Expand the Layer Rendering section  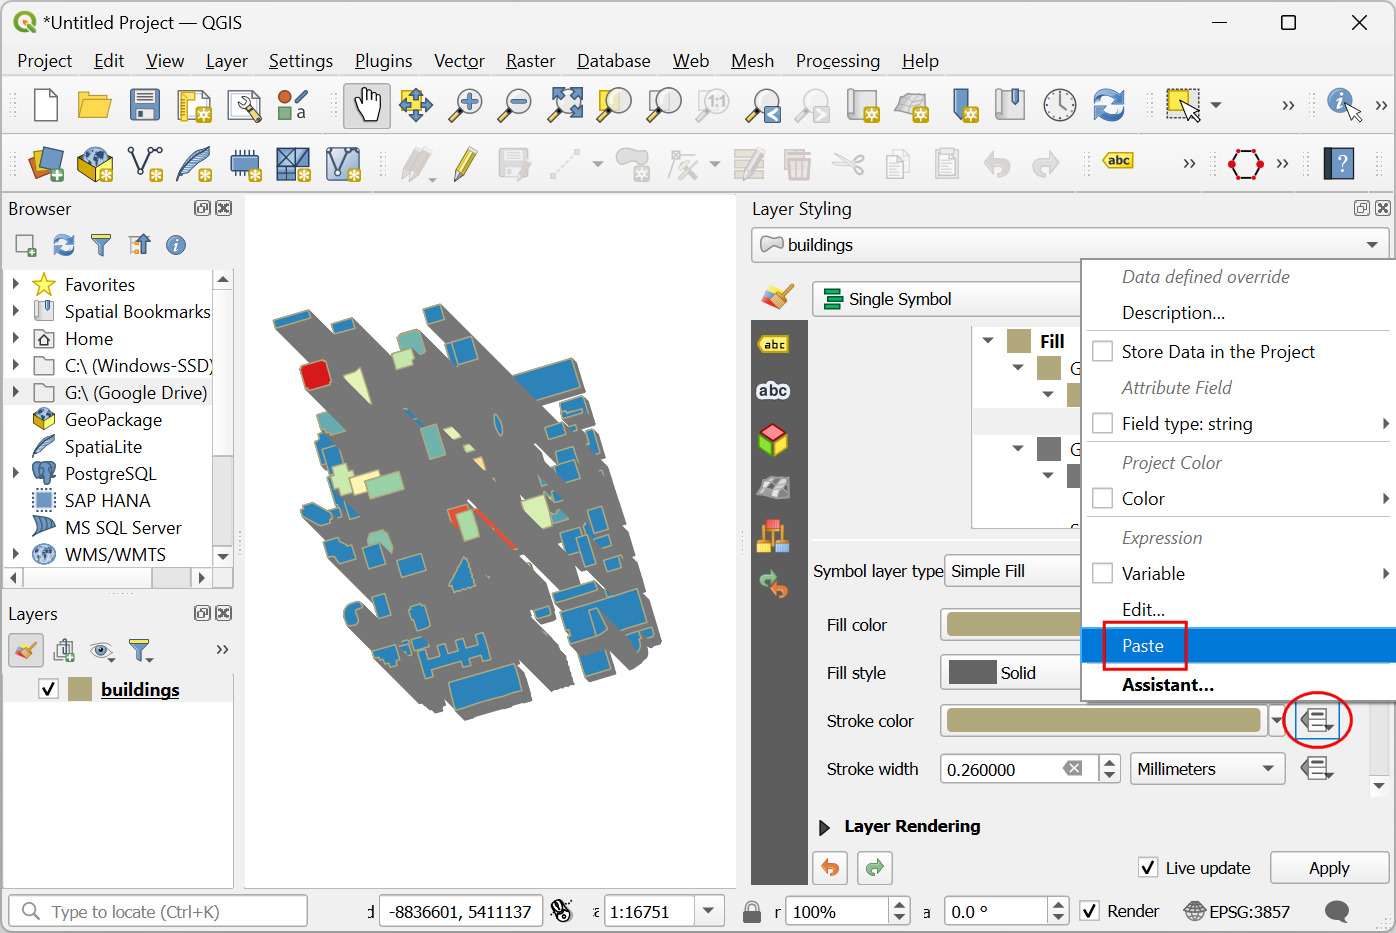coord(824,827)
